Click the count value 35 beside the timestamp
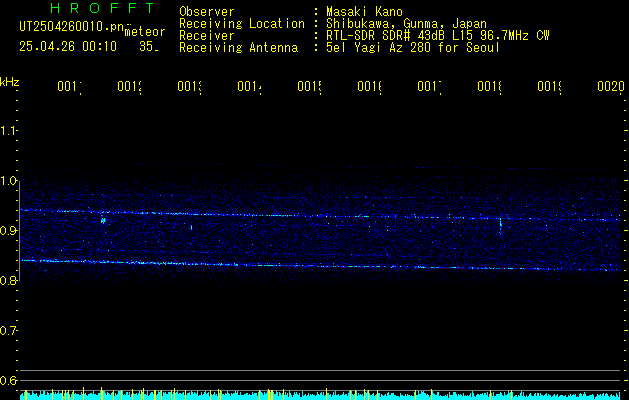629x400 pixels. 148,47
